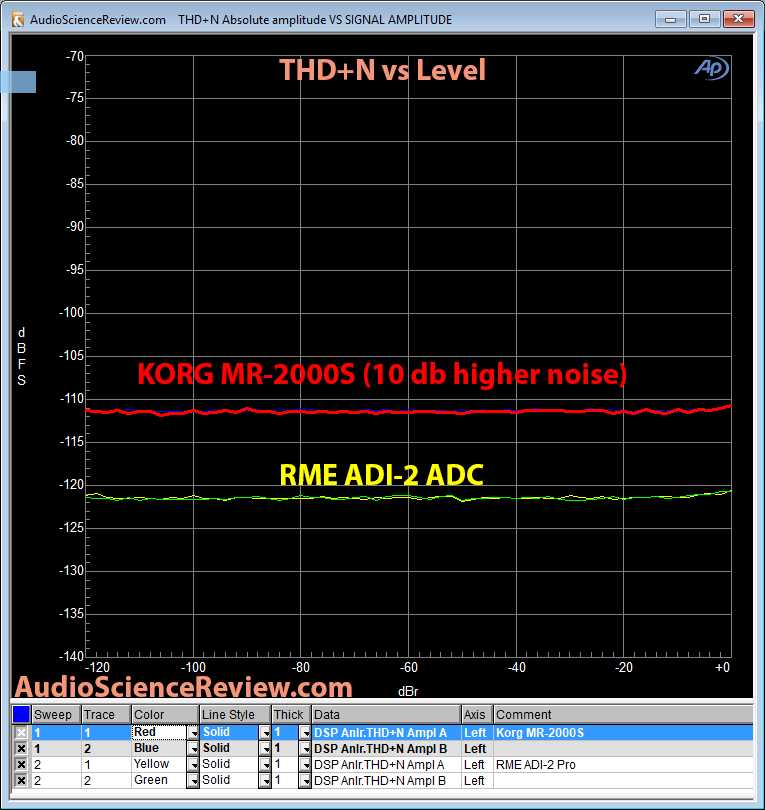Open the Color dropdown next to Yellow
This screenshot has width=765, height=810.
tap(193, 765)
